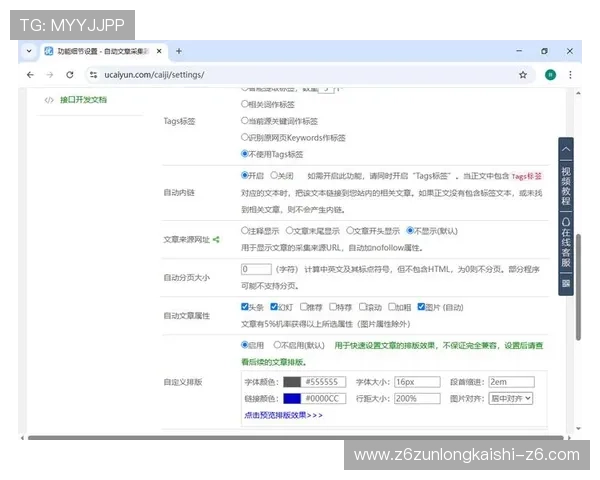Viewport: 600px width, 480px height.
Task: Click the horizontal scrollbar right arrow
Action: (569, 438)
